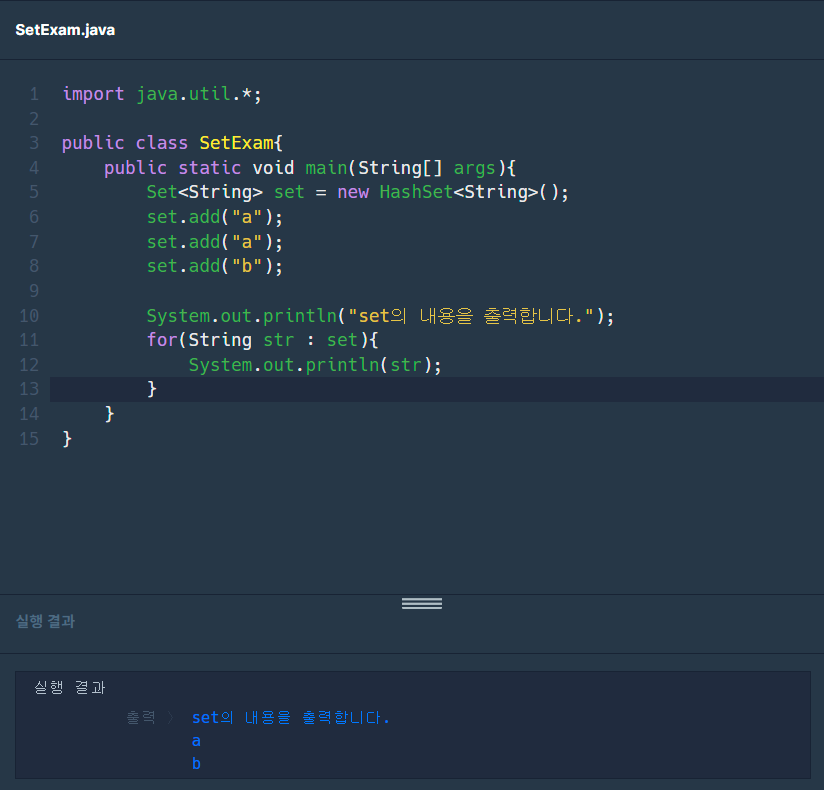Click the 'new' keyword on line 5

353,192
